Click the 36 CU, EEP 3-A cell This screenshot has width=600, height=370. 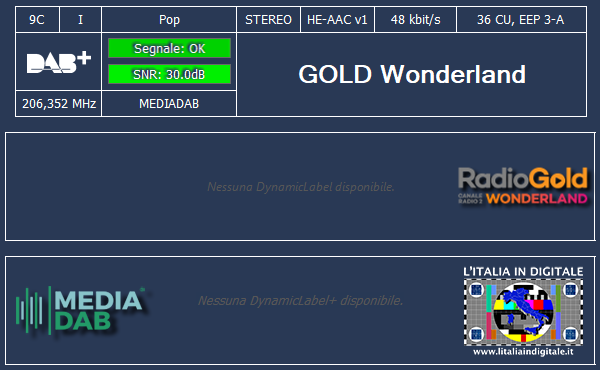tap(521, 20)
